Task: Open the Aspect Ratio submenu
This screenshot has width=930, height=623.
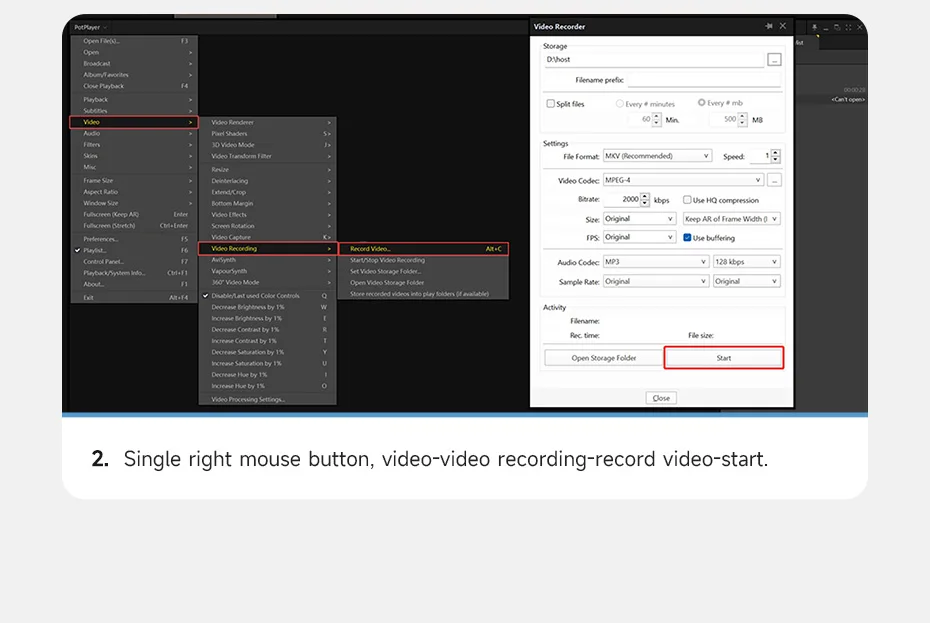Action: point(134,192)
